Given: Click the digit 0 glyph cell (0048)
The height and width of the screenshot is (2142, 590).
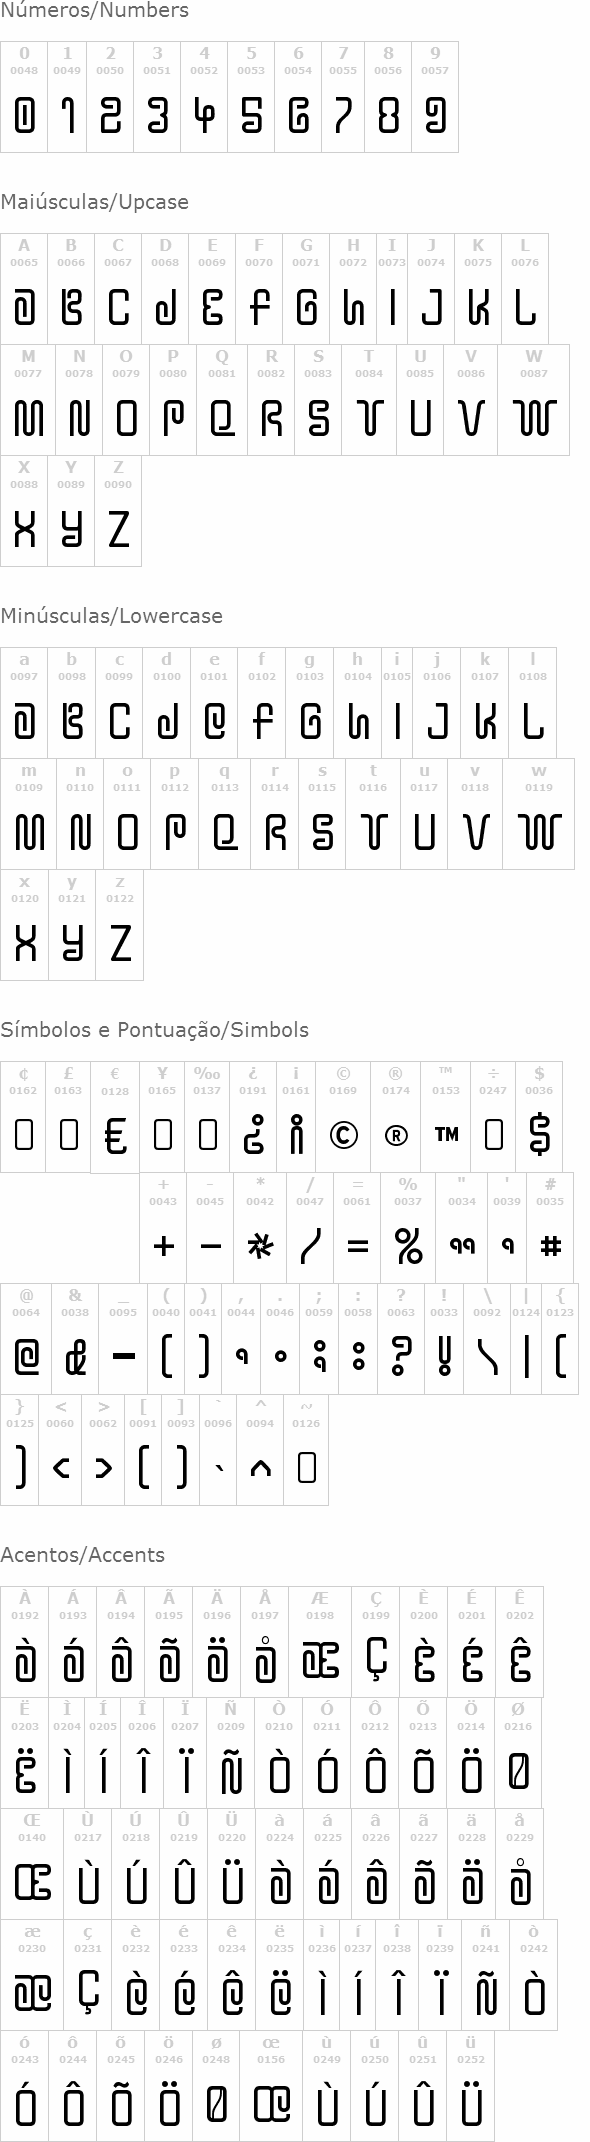Looking at the screenshot, I should point(24,97).
